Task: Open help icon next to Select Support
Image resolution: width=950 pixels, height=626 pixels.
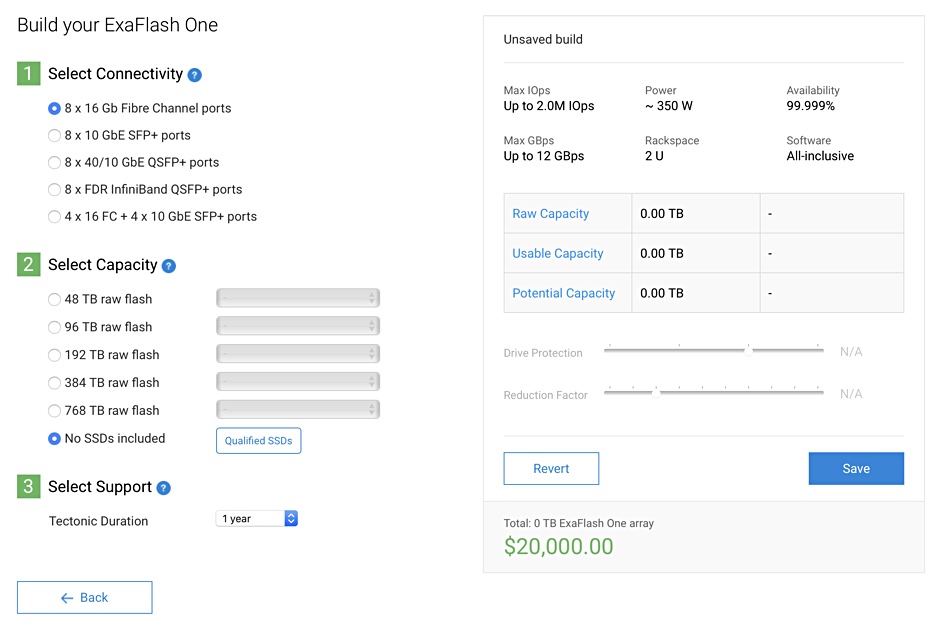Action: point(164,488)
